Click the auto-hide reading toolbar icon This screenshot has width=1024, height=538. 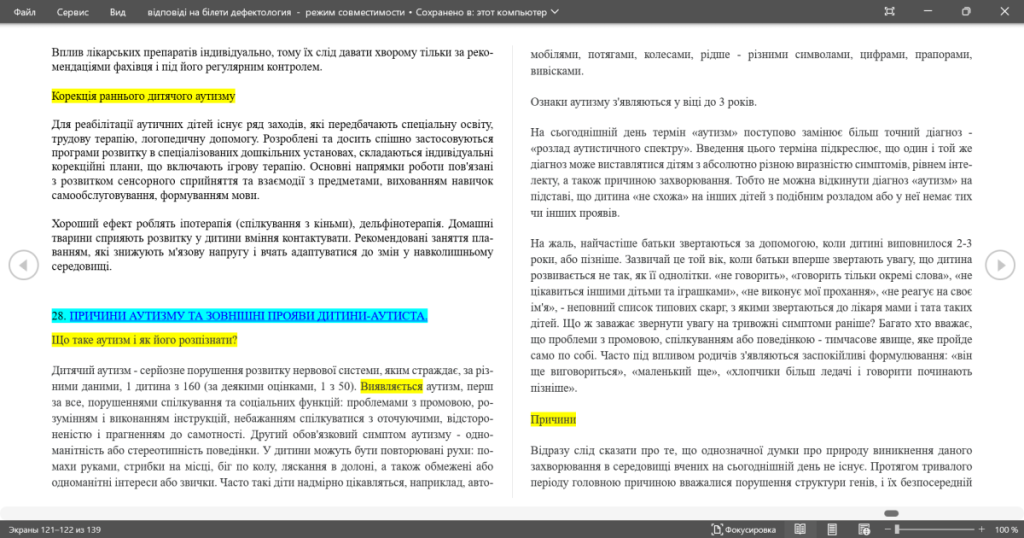click(889, 11)
